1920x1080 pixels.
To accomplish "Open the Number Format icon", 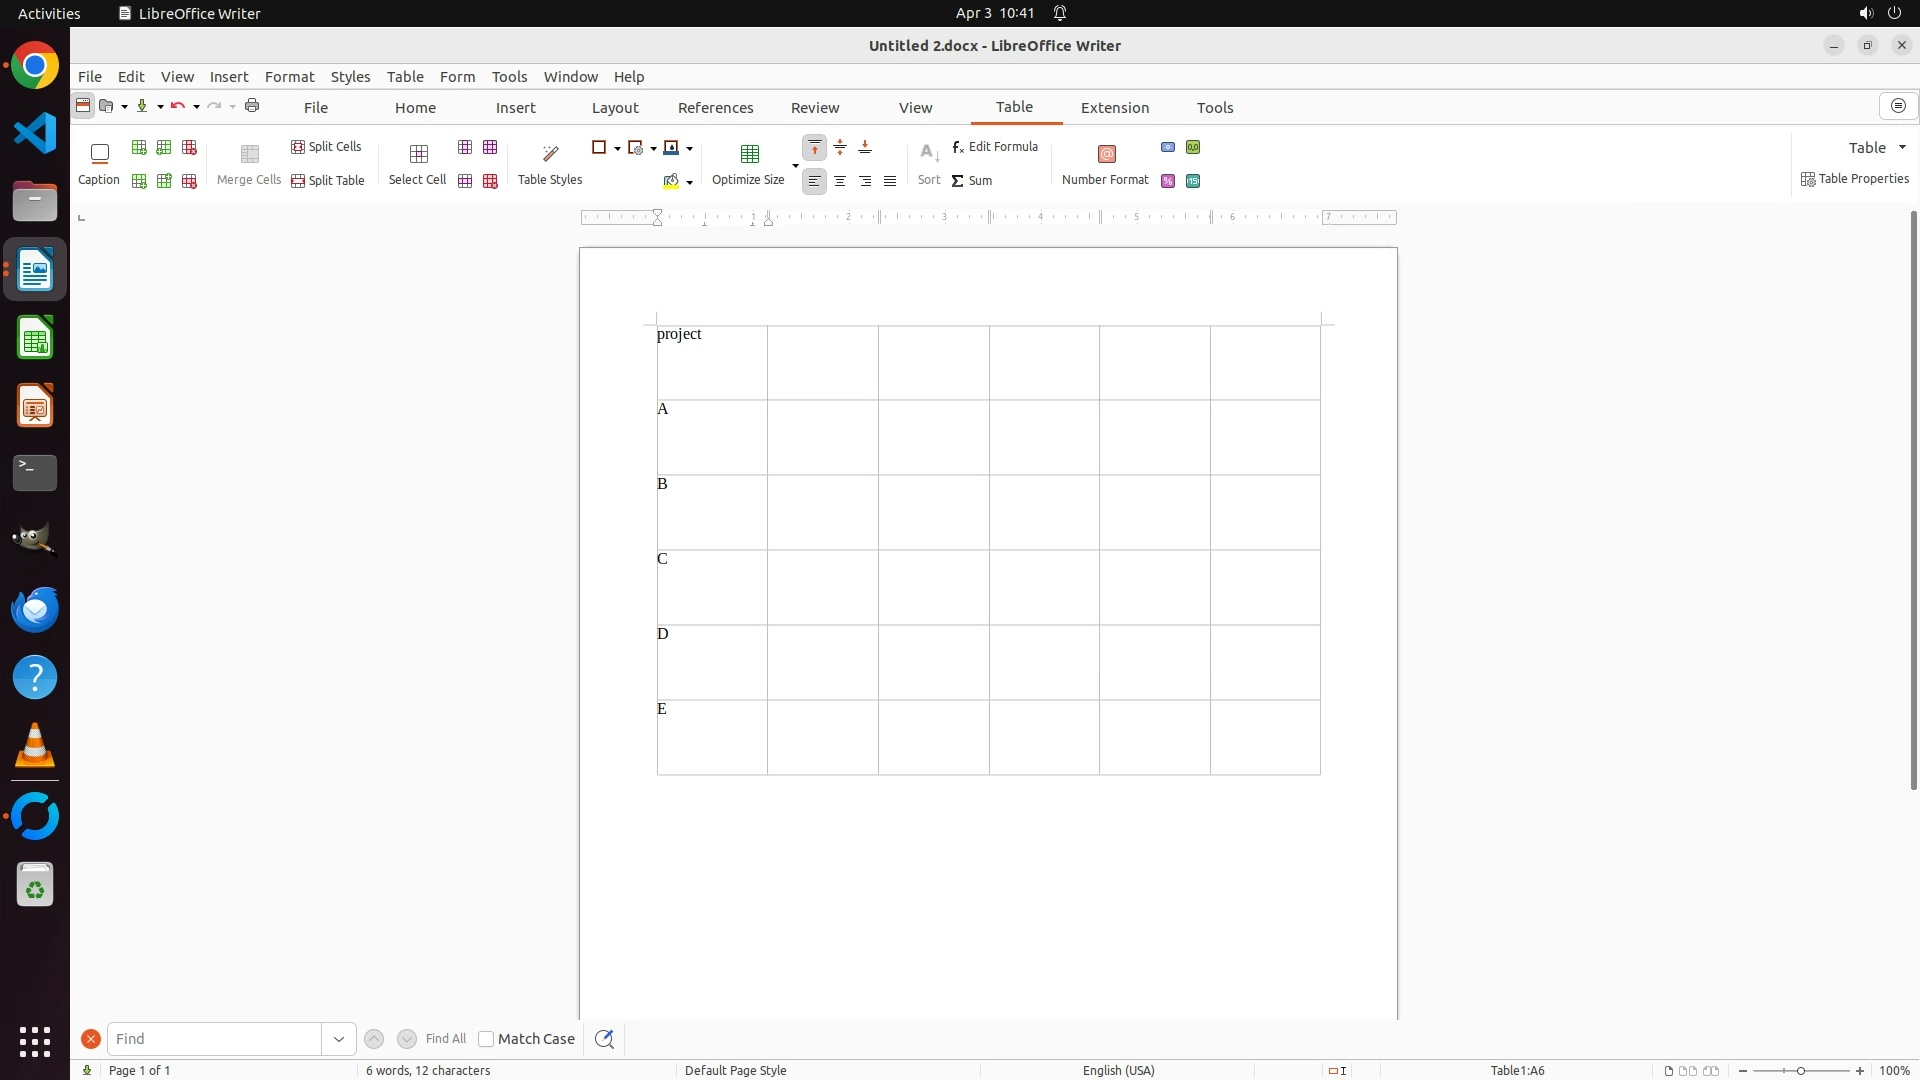I will tap(1106, 154).
